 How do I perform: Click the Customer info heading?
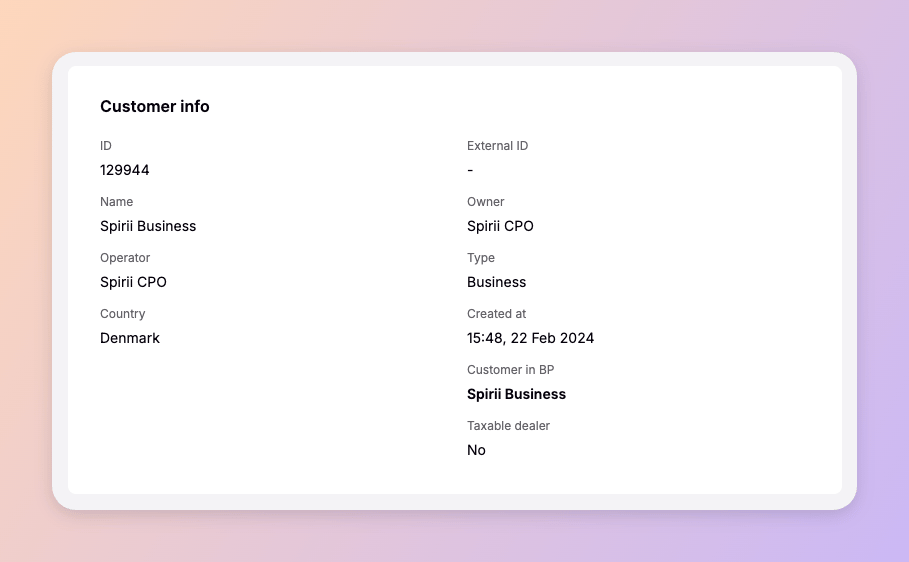pos(155,107)
